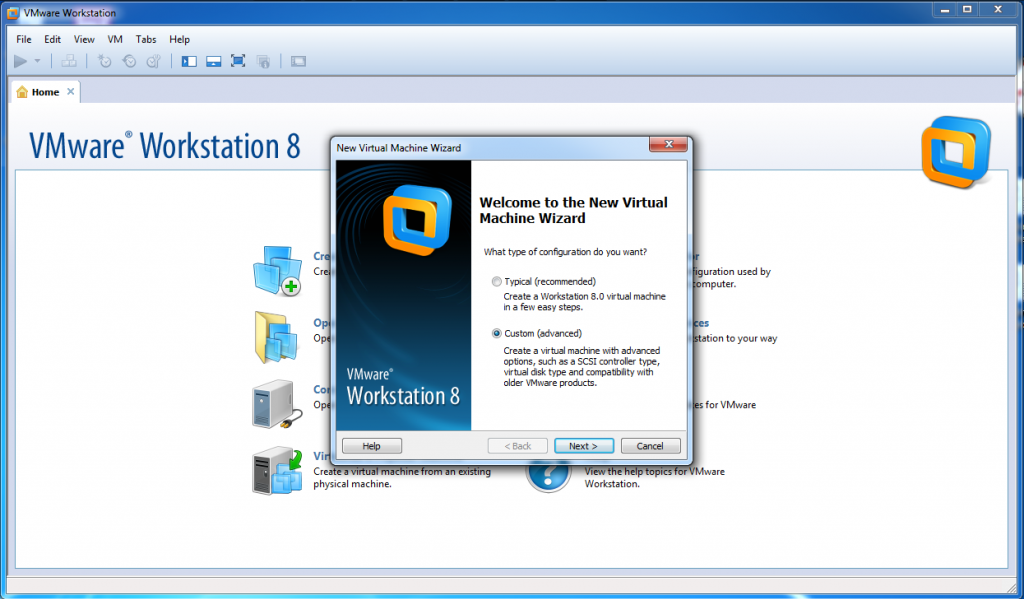Click the console view toolbar icon
Viewport: 1024px width, 599px height.
click(x=298, y=61)
